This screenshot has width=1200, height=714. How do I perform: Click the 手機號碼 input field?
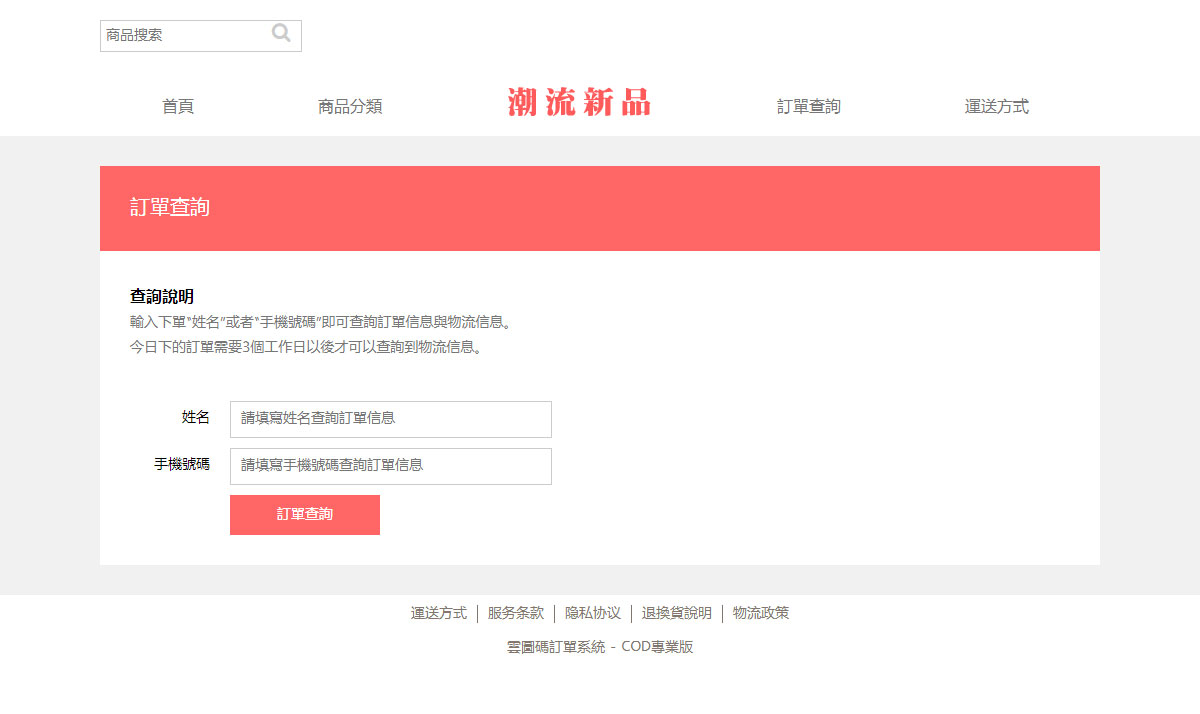391,466
